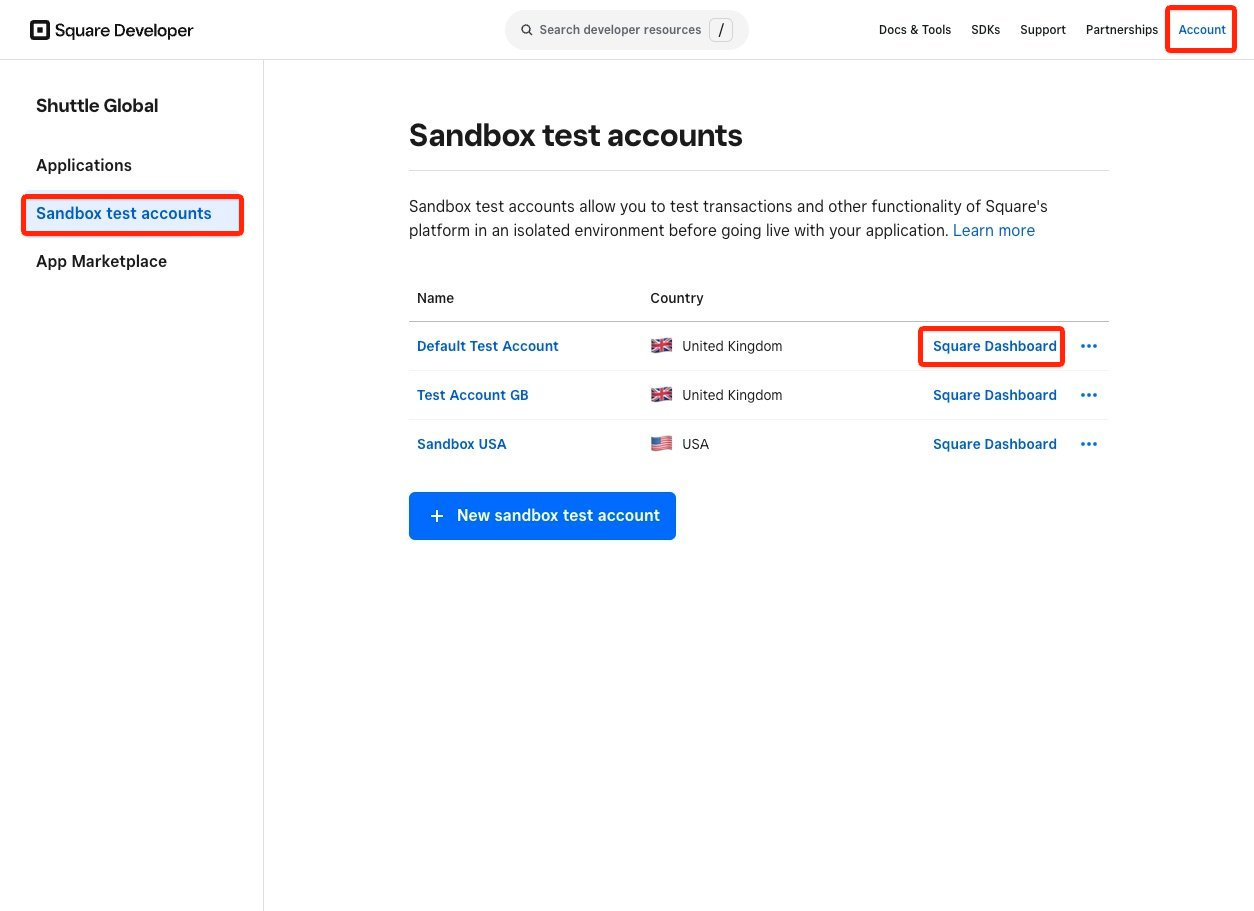
Task: Open the Default Test Account link
Action: [x=487, y=346]
